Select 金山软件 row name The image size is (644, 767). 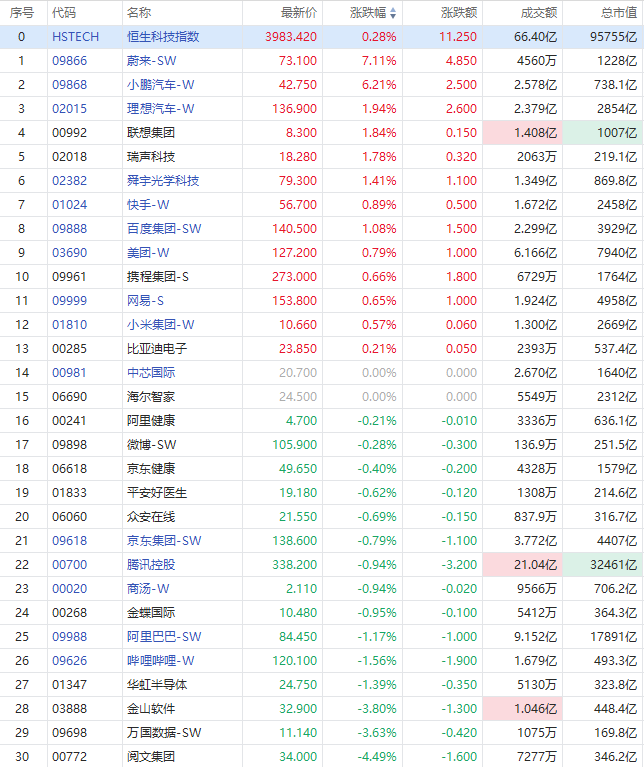(151, 708)
